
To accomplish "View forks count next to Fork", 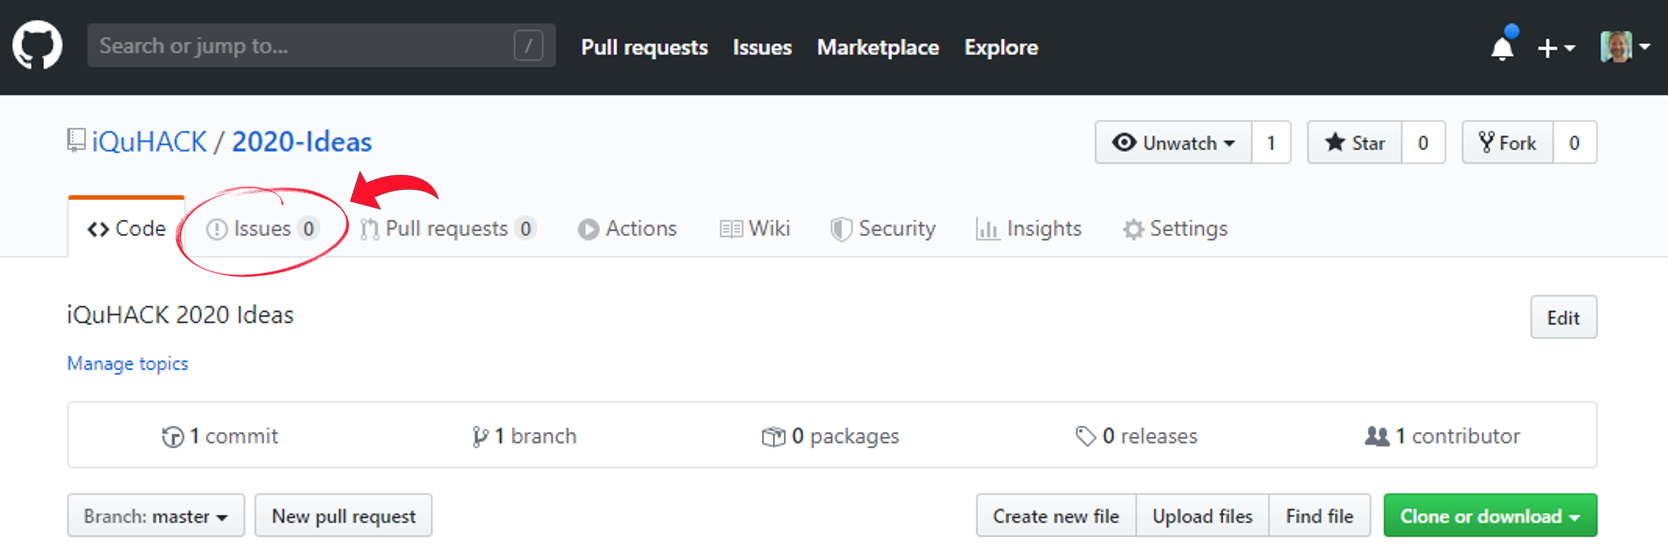I will click(x=1574, y=143).
